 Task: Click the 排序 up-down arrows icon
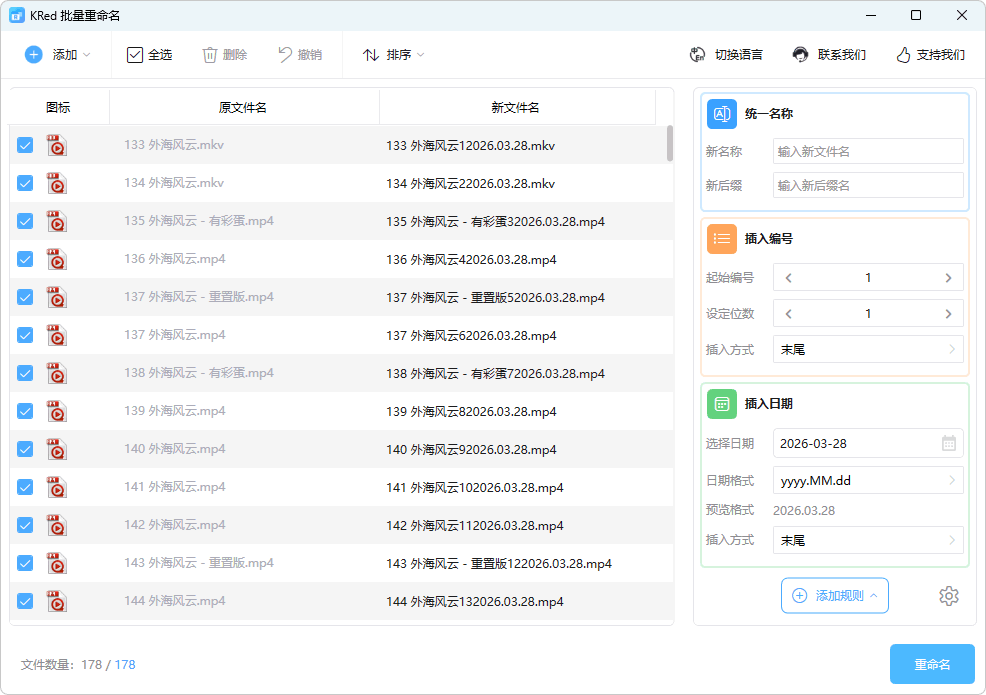[370, 55]
